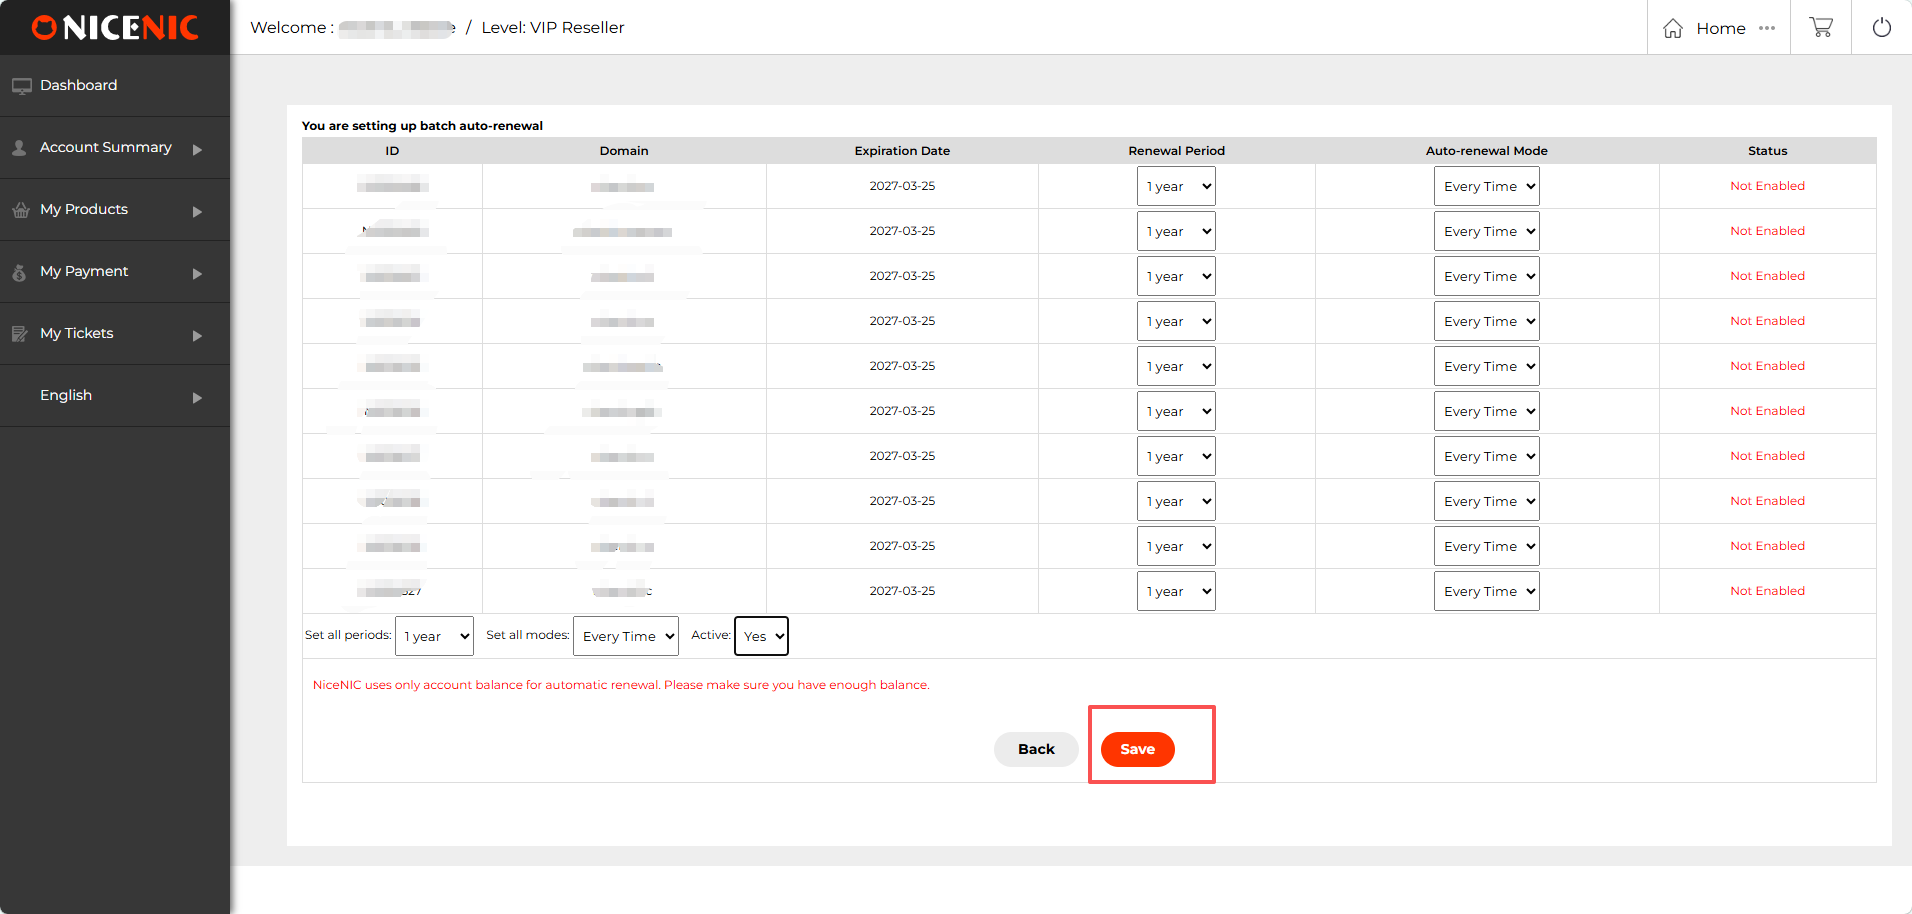Open the English language menu
The image size is (1912, 914).
[115, 396]
